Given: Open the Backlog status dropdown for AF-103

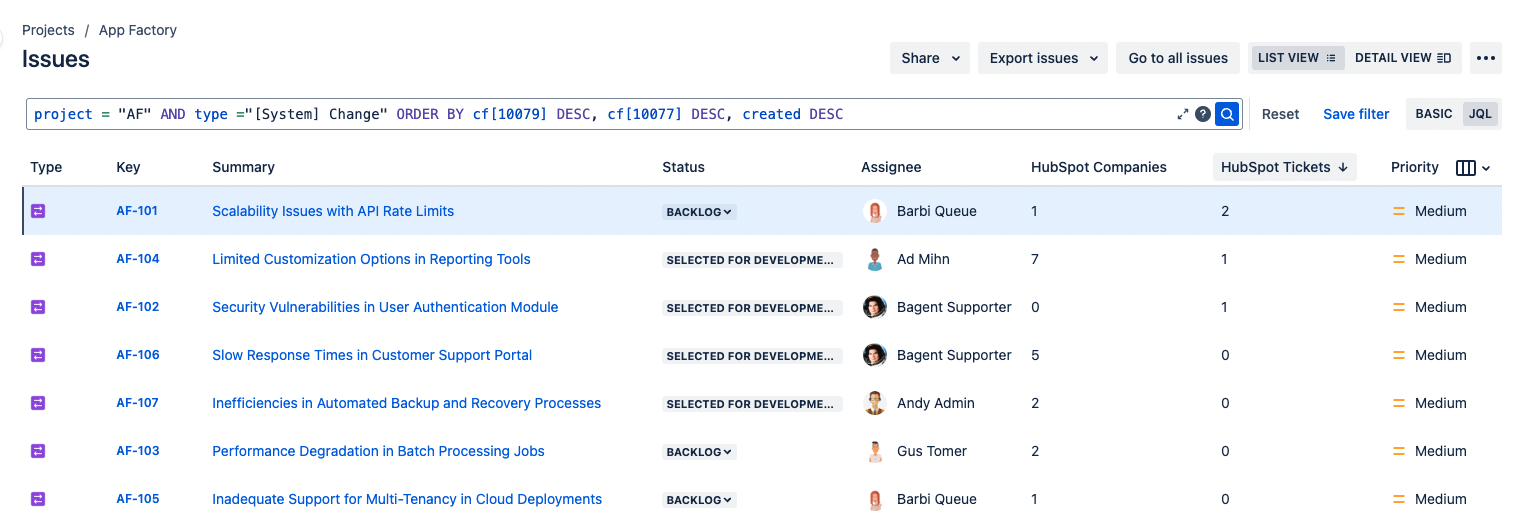Looking at the screenshot, I should (699, 452).
